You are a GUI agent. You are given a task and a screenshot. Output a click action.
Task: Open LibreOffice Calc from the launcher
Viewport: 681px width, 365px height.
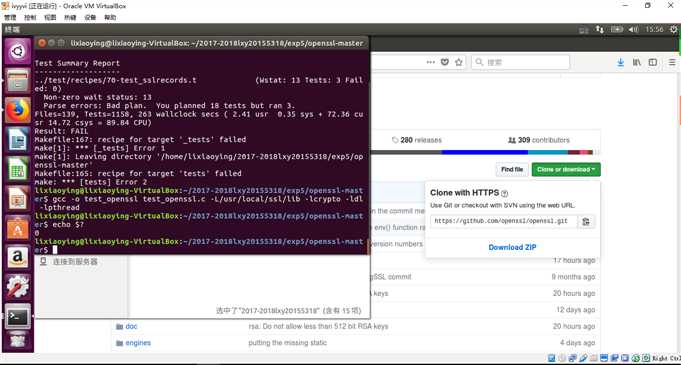[x=18, y=169]
